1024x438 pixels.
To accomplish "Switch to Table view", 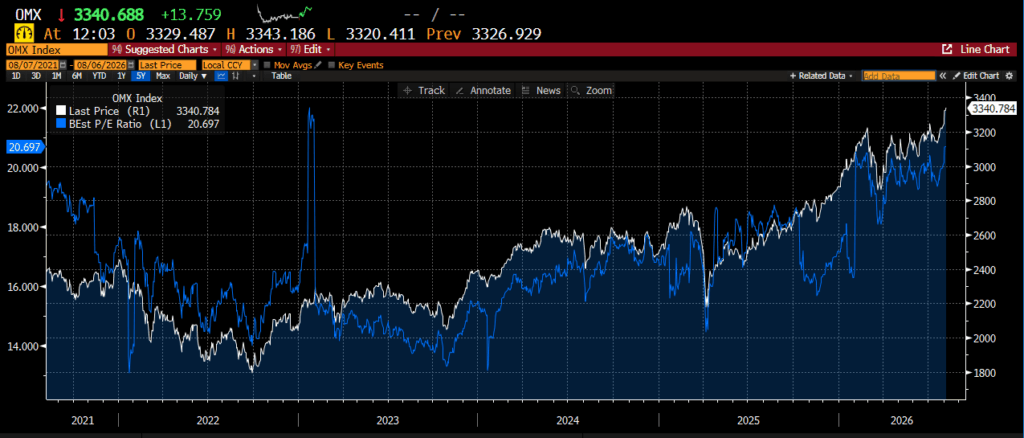I will [x=281, y=76].
